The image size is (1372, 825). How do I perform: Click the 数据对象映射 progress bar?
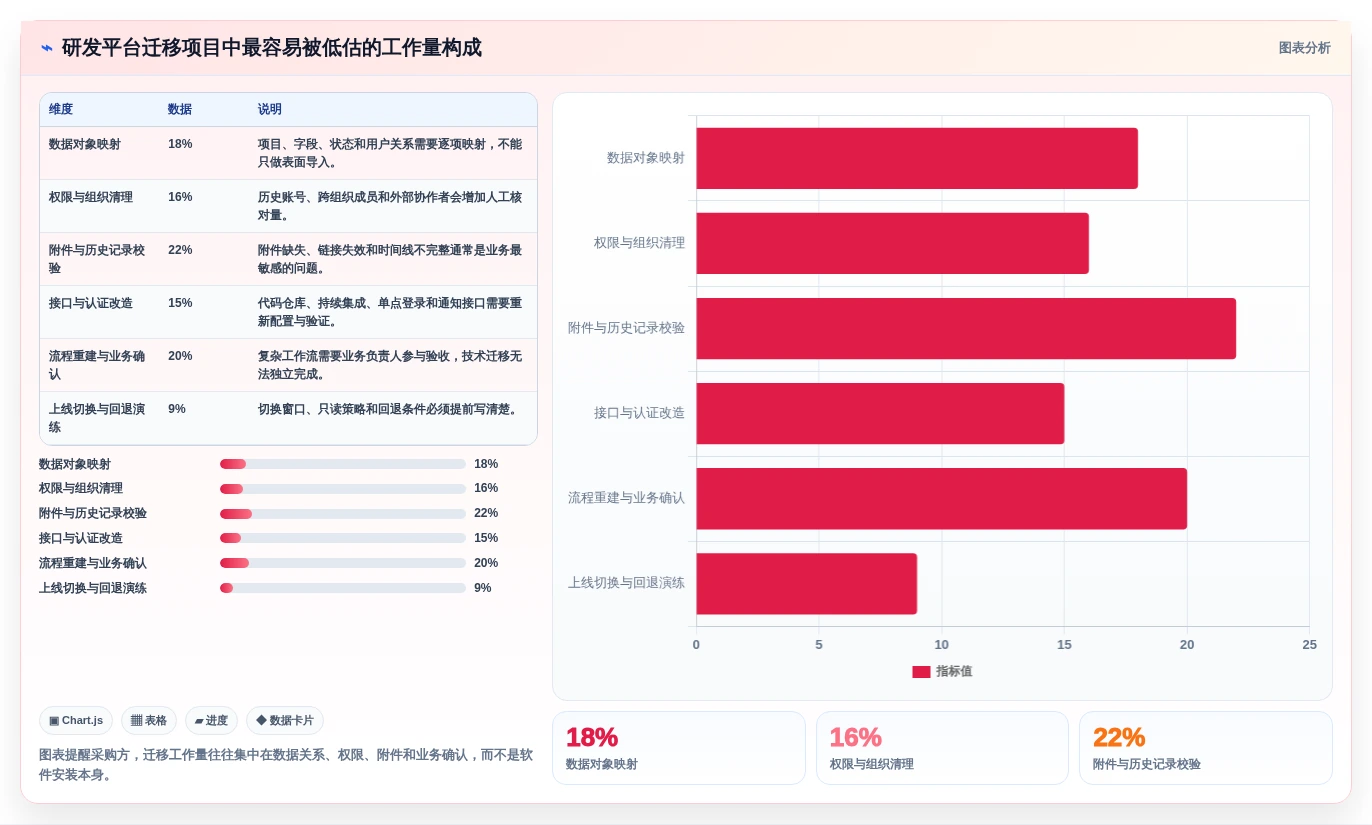(x=343, y=464)
